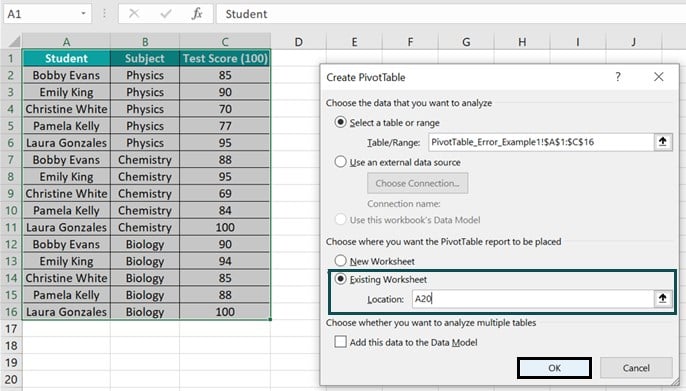The height and width of the screenshot is (391, 686).
Task: Click Emily King cell in row 3
Action: click(66, 92)
